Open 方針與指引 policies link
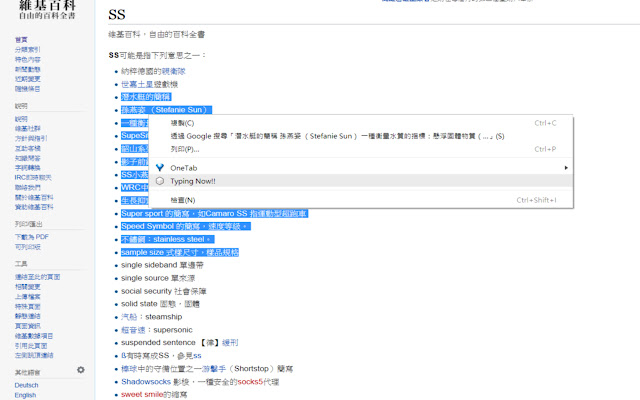Image resolution: width=640 pixels, height=400 pixels. 31,138
